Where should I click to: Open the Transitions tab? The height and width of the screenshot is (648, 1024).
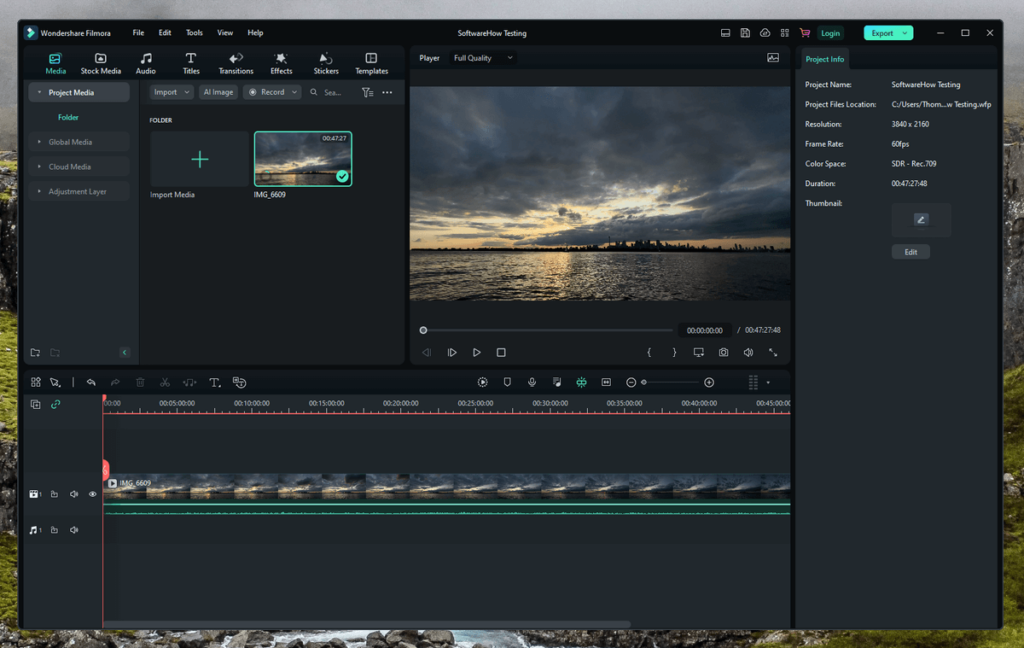click(x=236, y=63)
